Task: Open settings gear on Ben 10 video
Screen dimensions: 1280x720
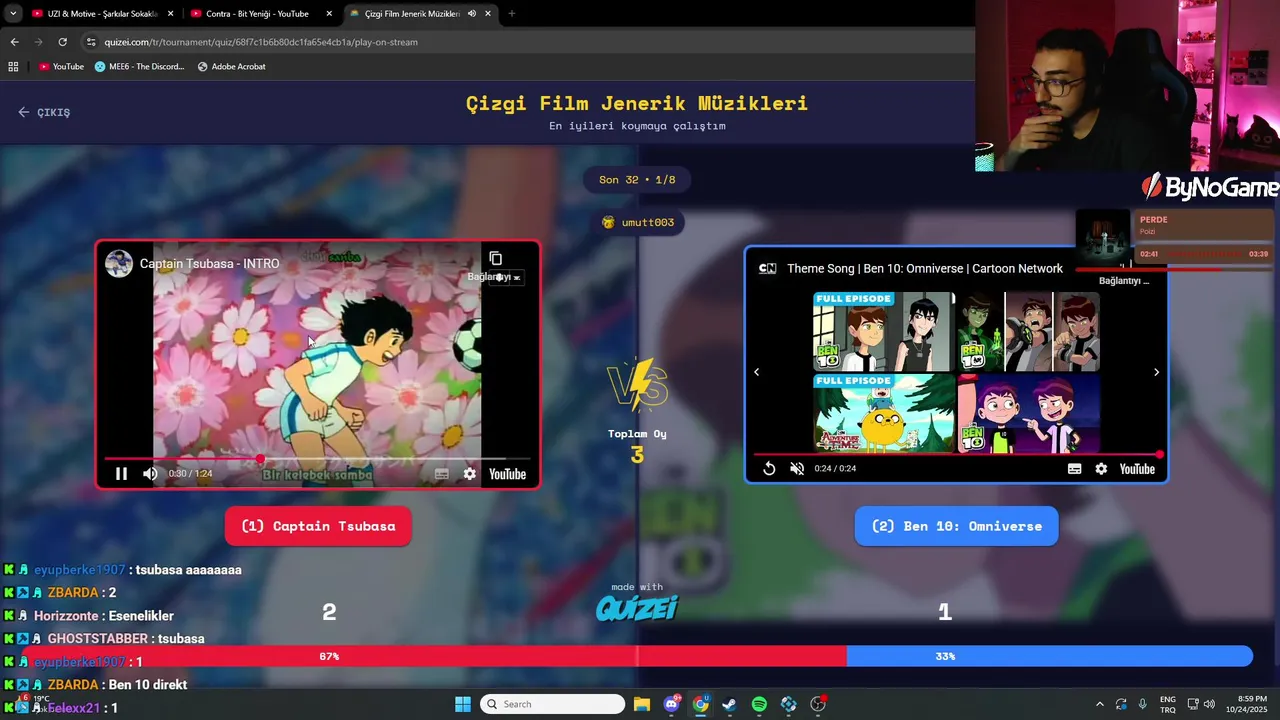Action: 1101,468
